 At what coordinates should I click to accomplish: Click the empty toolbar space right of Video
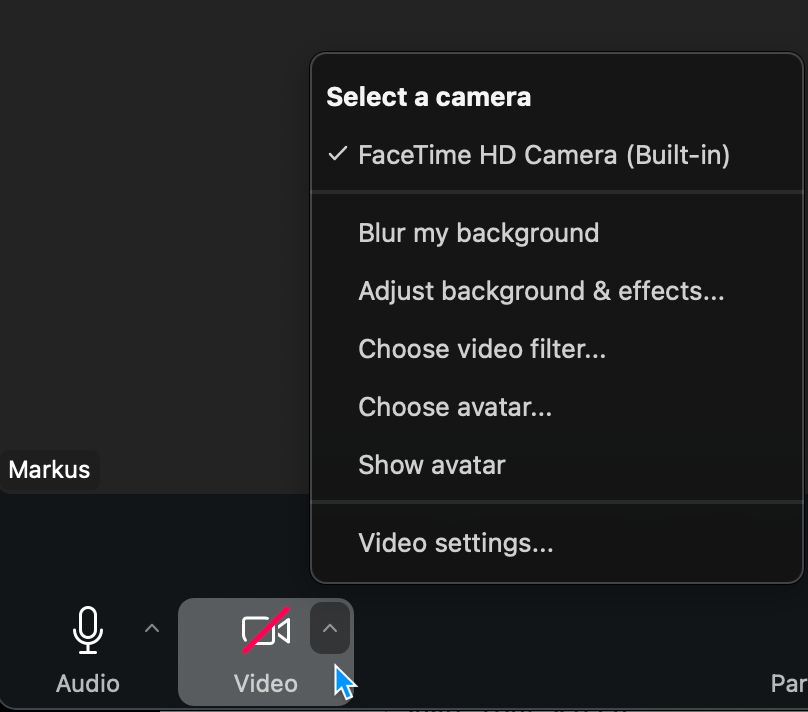pyautogui.click(x=550, y=650)
